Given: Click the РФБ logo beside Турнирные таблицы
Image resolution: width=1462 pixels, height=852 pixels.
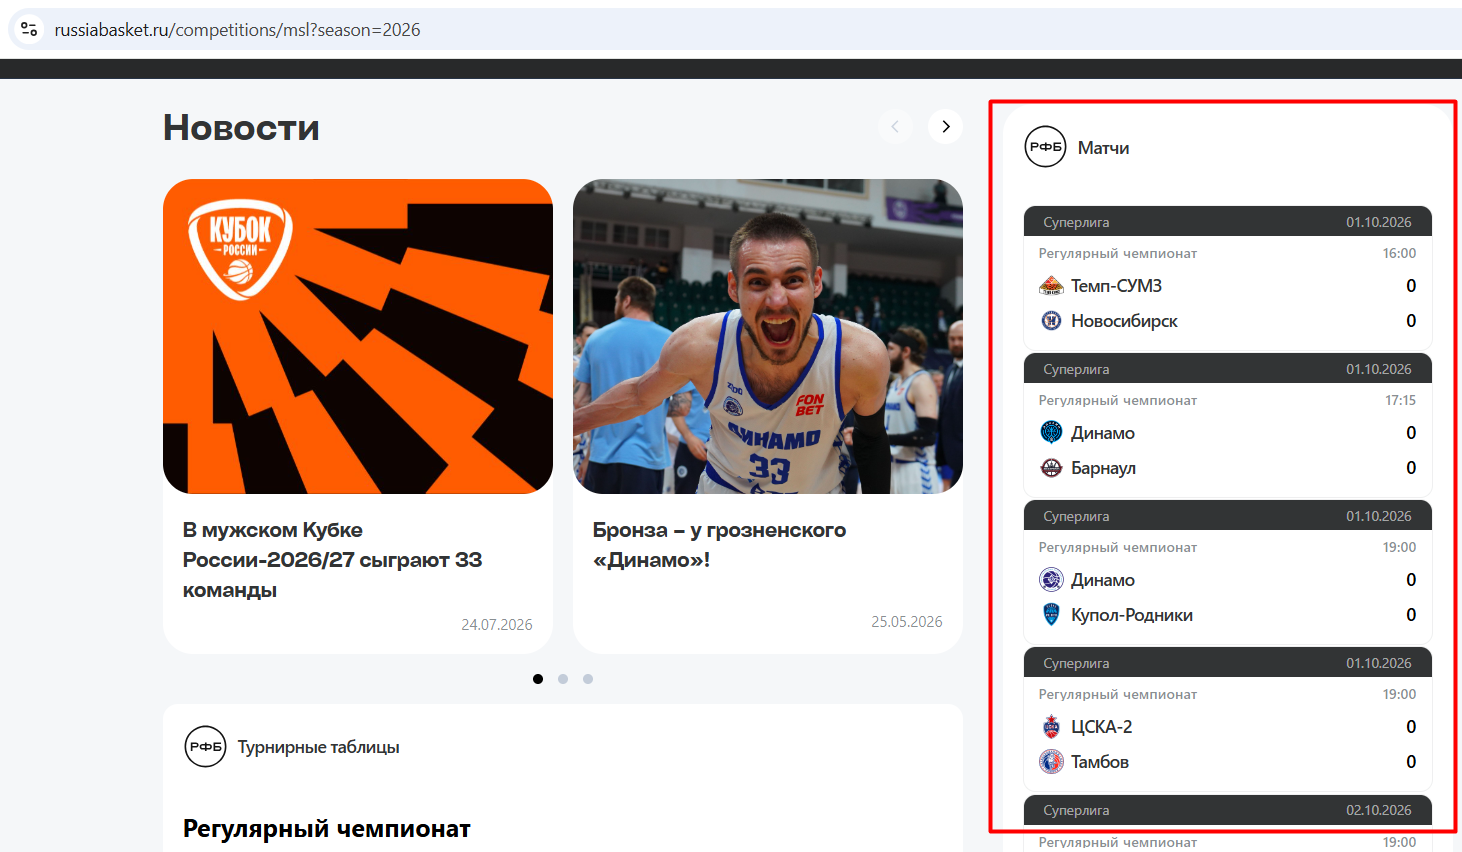Looking at the screenshot, I should pyautogui.click(x=206, y=747).
